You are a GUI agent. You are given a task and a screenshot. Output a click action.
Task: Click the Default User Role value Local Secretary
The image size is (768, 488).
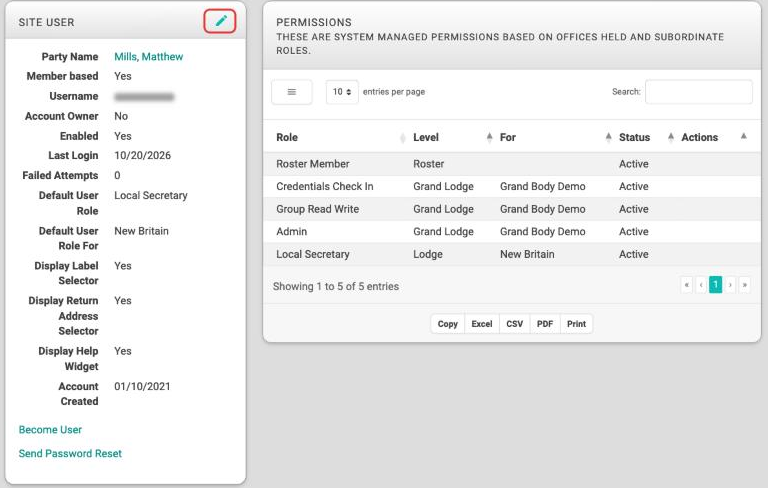pos(151,195)
